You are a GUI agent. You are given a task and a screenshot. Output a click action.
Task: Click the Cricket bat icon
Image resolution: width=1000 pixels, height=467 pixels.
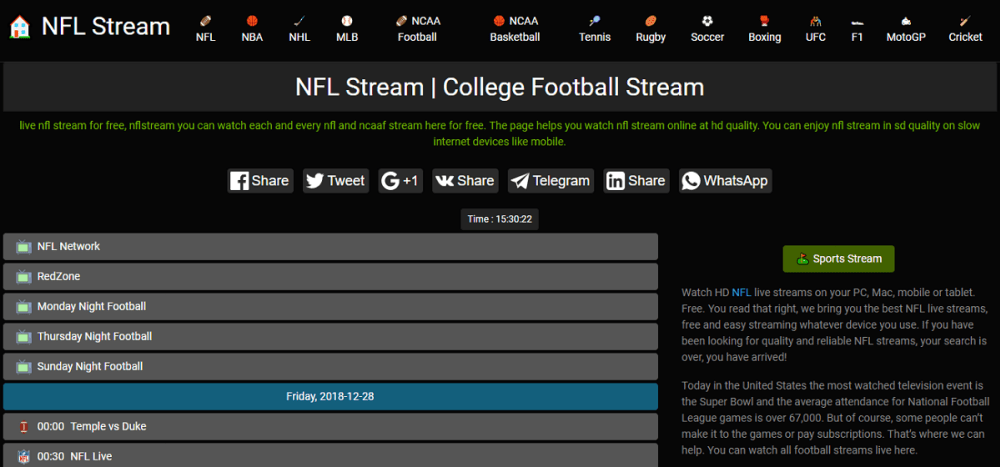pyautogui.click(x=965, y=20)
